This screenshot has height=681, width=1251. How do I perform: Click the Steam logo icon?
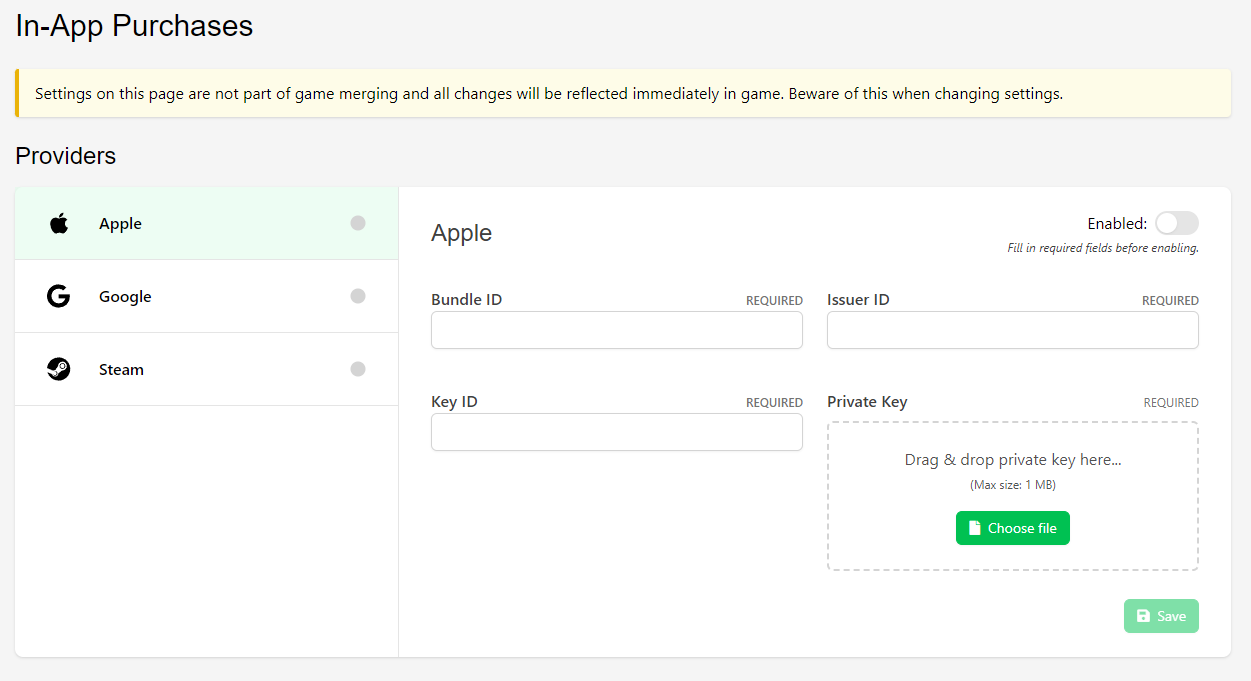tap(59, 369)
